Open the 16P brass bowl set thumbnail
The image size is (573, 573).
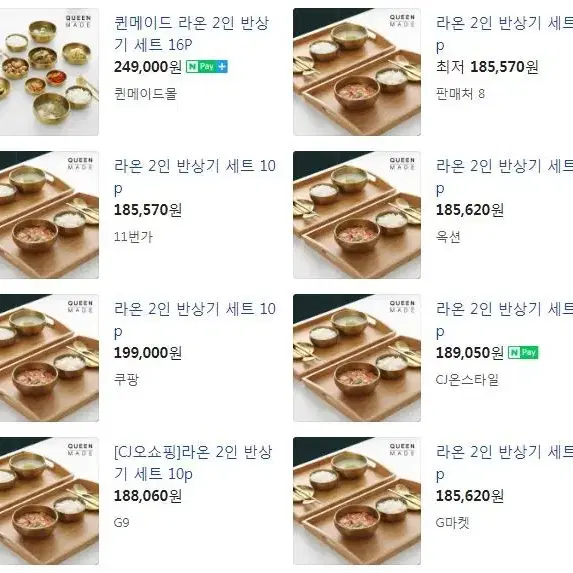pos(49,72)
